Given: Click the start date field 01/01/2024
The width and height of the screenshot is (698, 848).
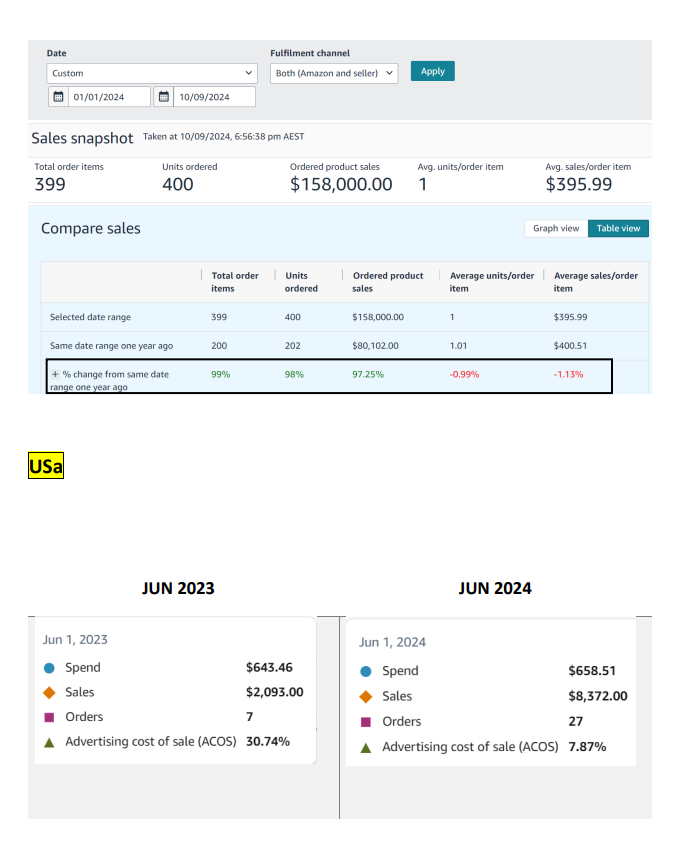Looking at the screenshot, I should [109, 97].
